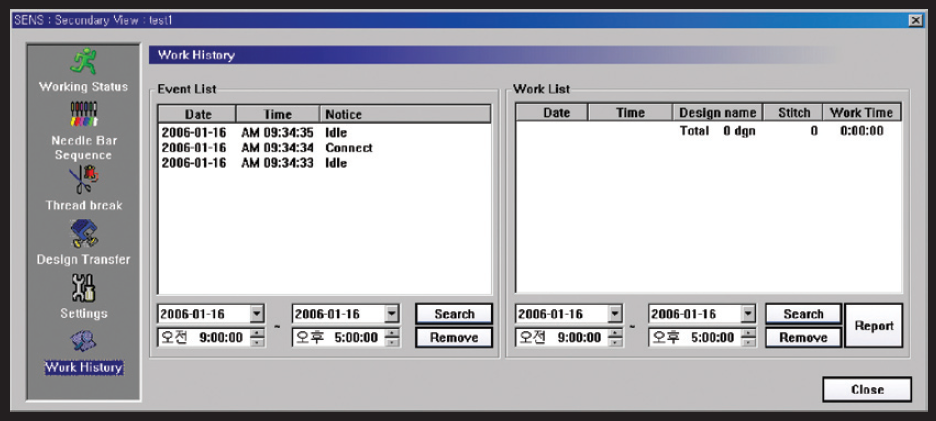Select the Thread break scissors icon

84,180
